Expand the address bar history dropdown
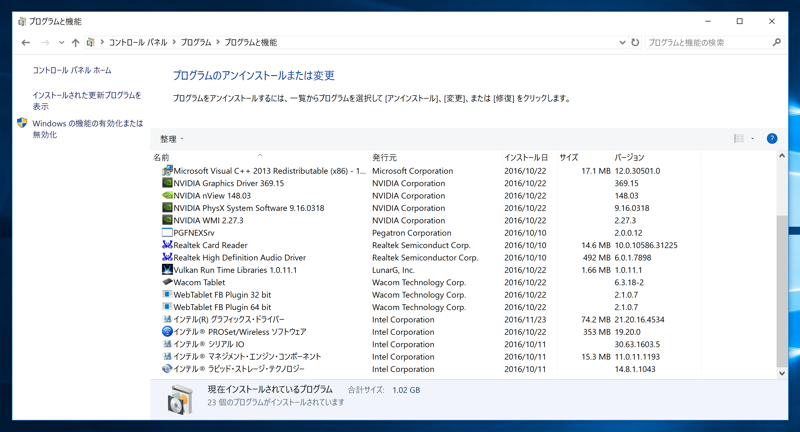 [622, 42]
